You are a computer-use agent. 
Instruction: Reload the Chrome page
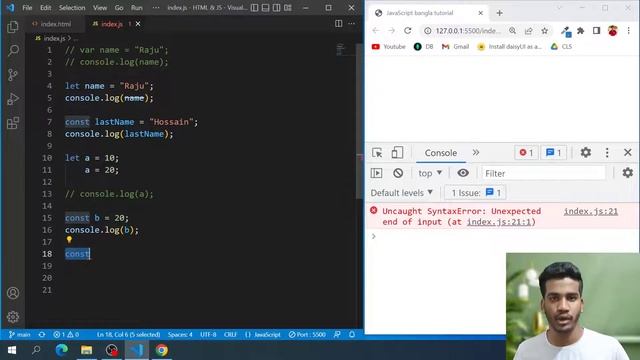(407, 31)
